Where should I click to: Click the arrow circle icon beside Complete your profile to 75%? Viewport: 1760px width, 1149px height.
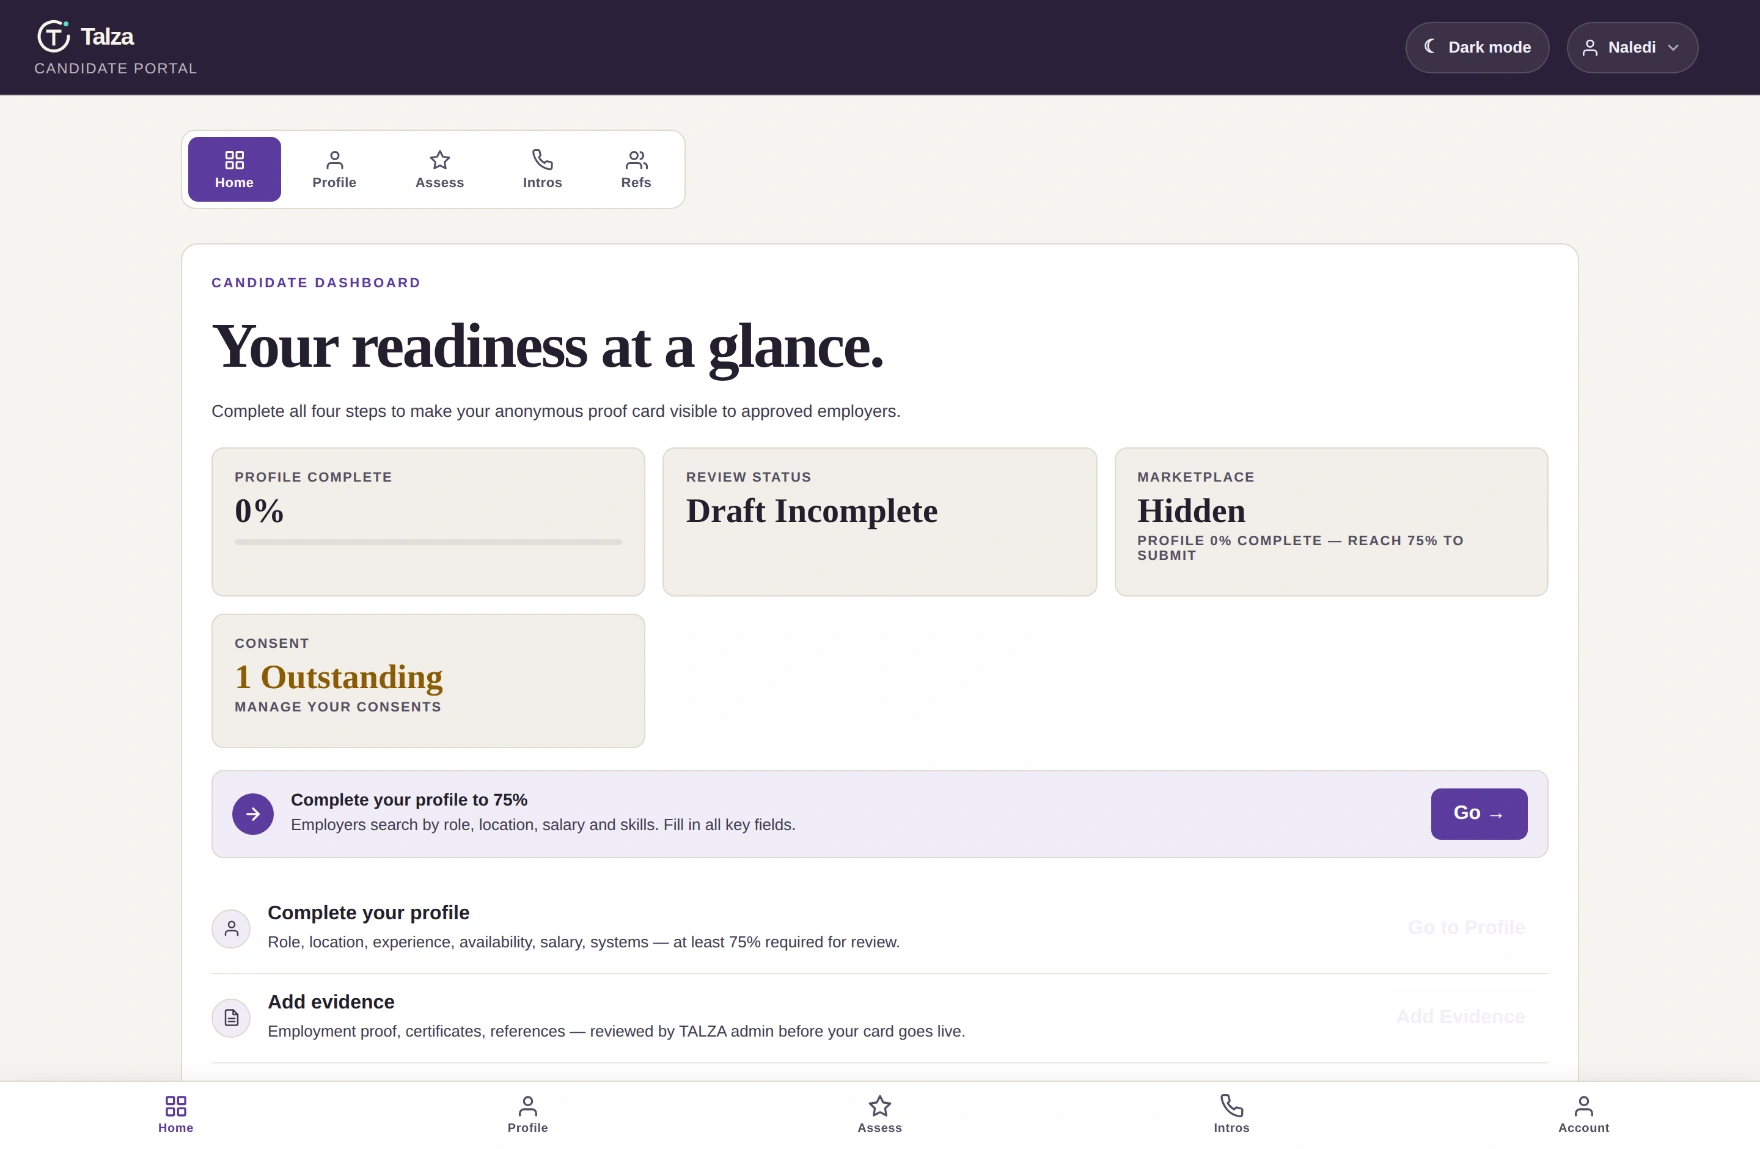[253, 814]
